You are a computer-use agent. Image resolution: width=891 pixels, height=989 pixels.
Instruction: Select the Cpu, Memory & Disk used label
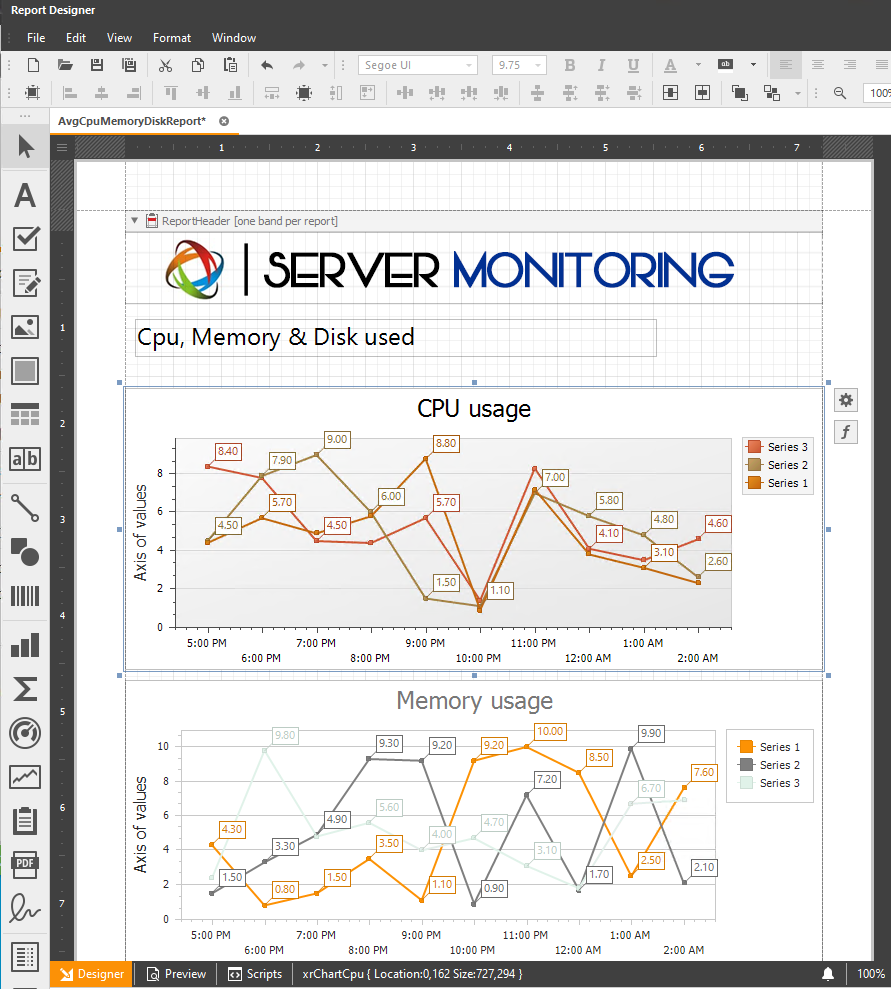pos(396,337)
